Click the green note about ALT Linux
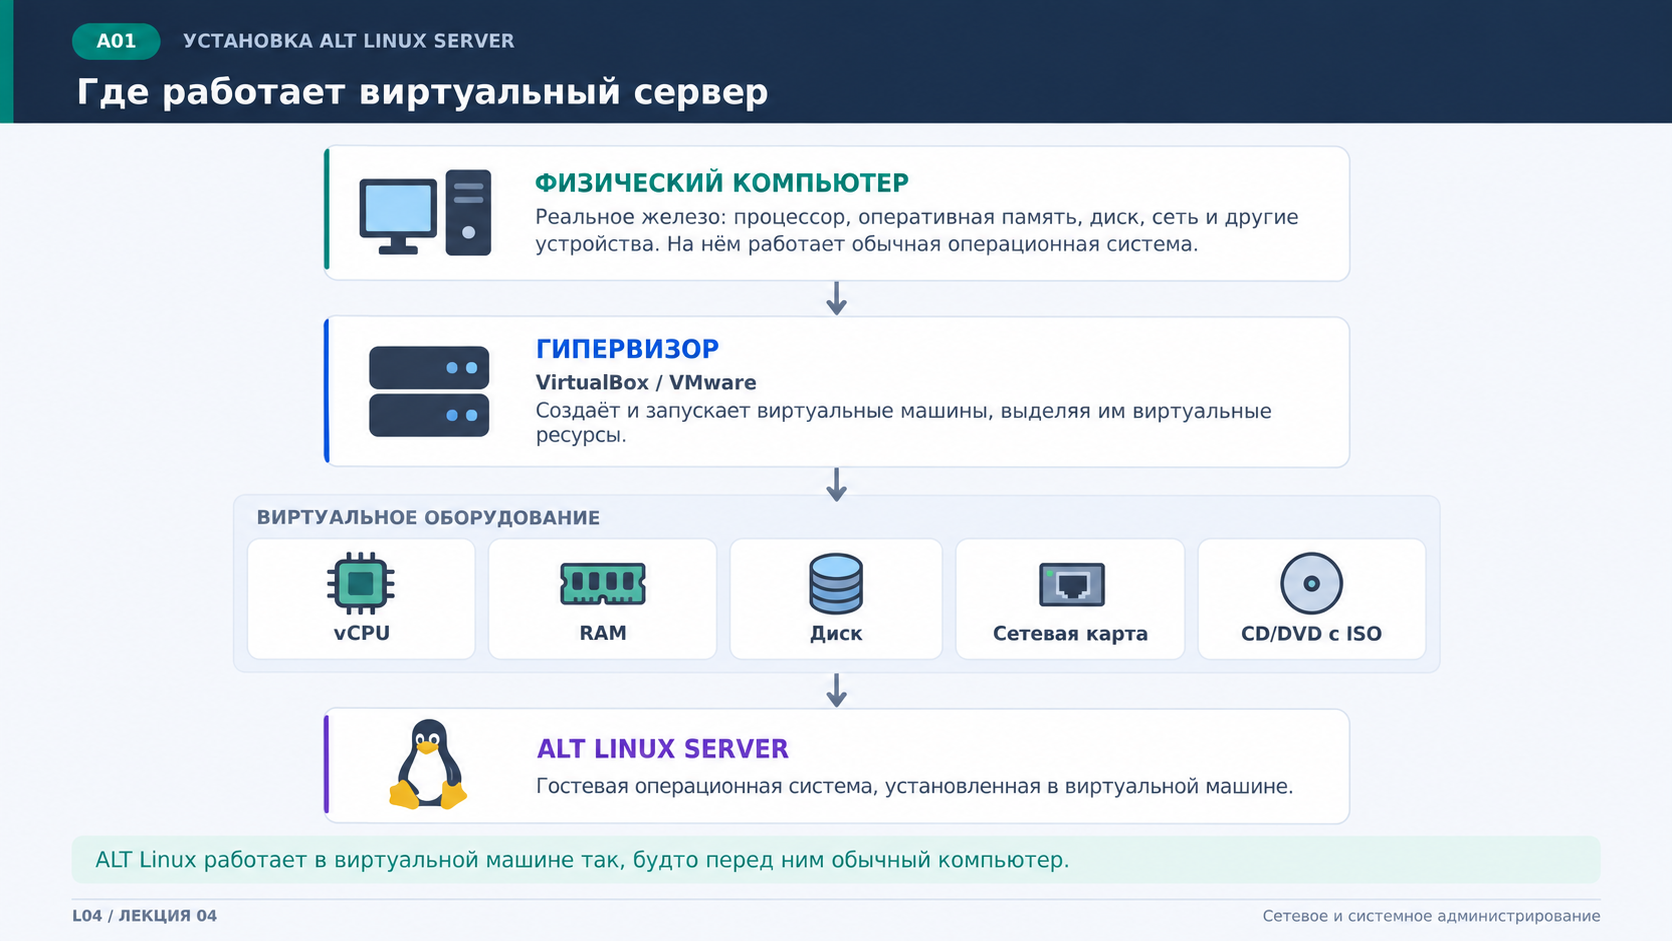This screenshot has width=1672, height=941. point(836,860)
